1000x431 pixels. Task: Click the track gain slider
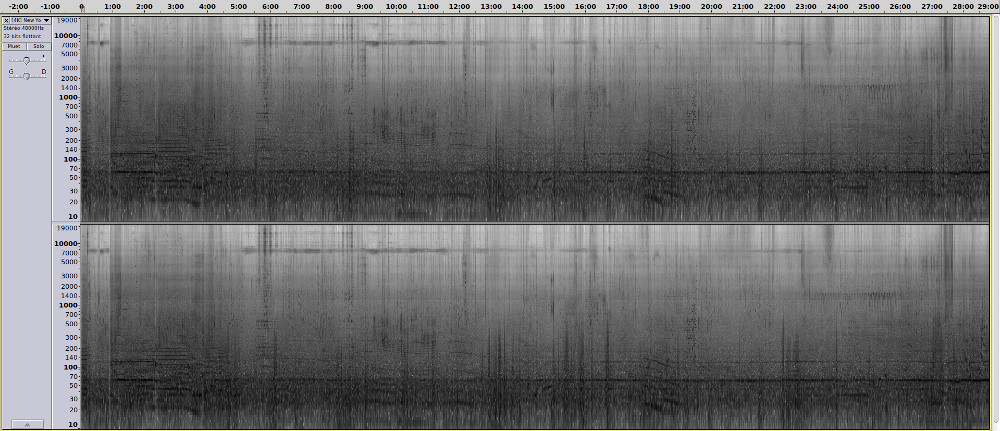[26, 60]
